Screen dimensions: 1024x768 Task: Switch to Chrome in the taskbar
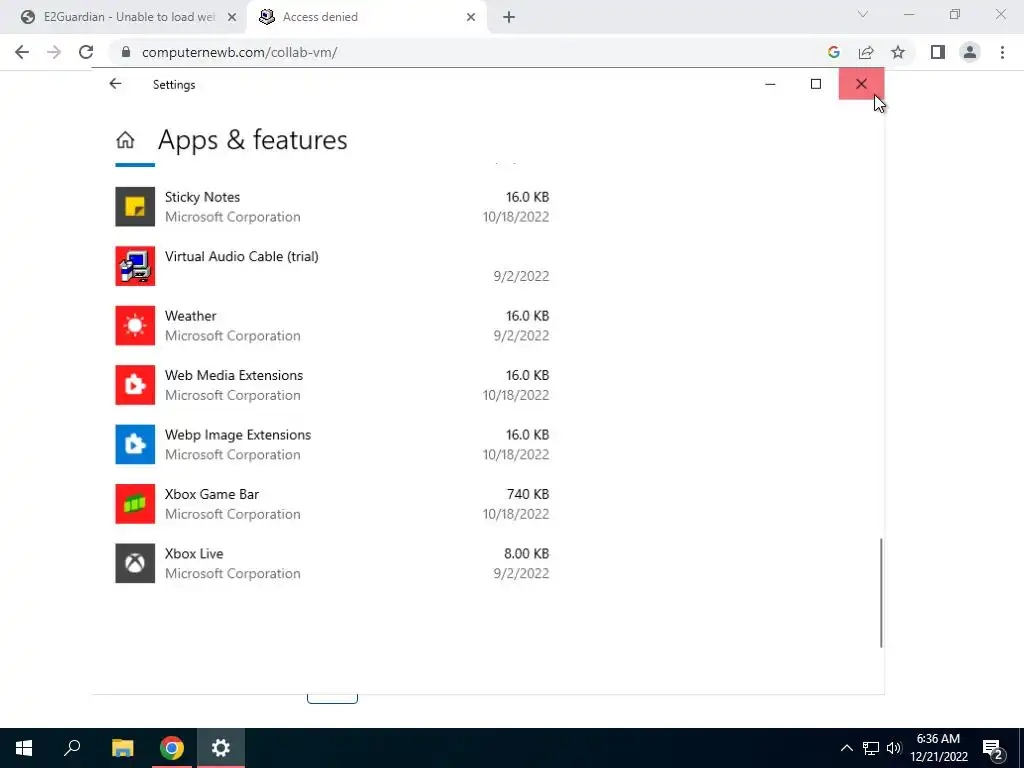(172, 748)
